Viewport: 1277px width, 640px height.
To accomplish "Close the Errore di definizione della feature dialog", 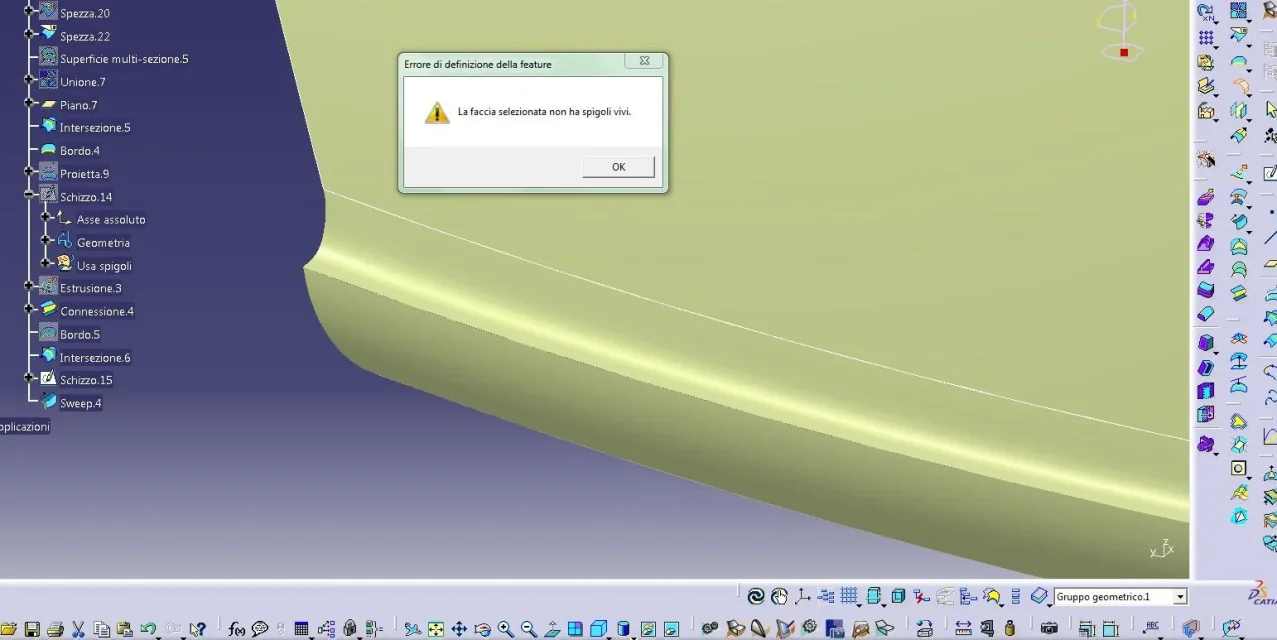I will coord(644,62).
